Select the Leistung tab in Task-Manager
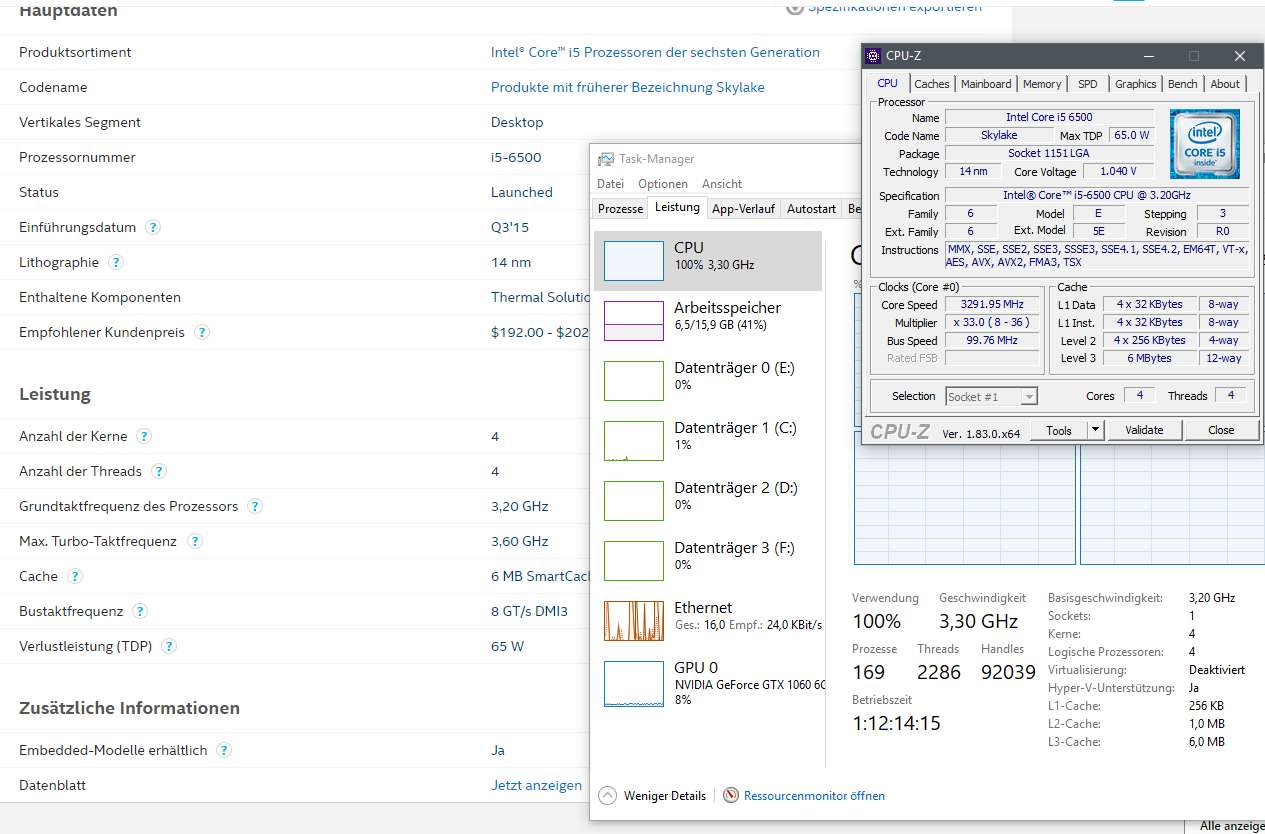The height and width of the screenshot is (834, 1265). pyautogui.click(x=677, y=208)
